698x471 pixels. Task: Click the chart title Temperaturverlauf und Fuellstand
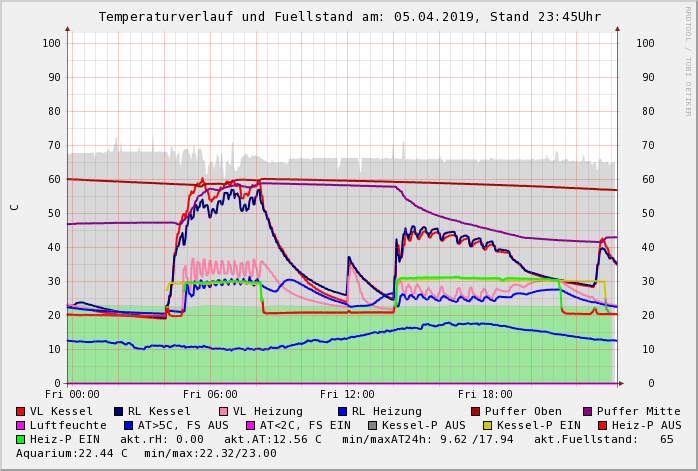[x=349, y=17]
